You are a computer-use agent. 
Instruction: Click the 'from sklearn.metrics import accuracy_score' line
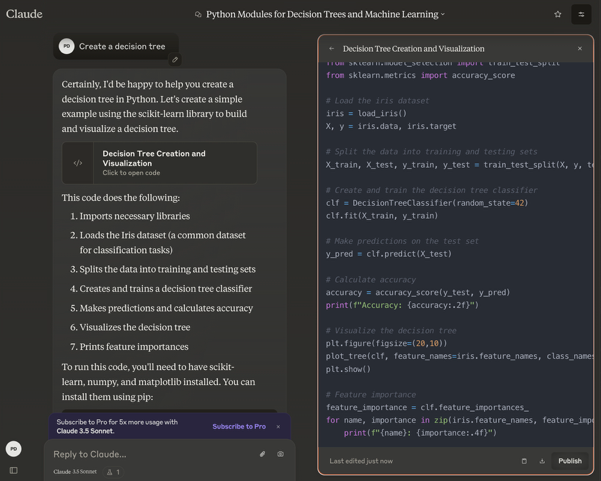[x=420, y=76]
